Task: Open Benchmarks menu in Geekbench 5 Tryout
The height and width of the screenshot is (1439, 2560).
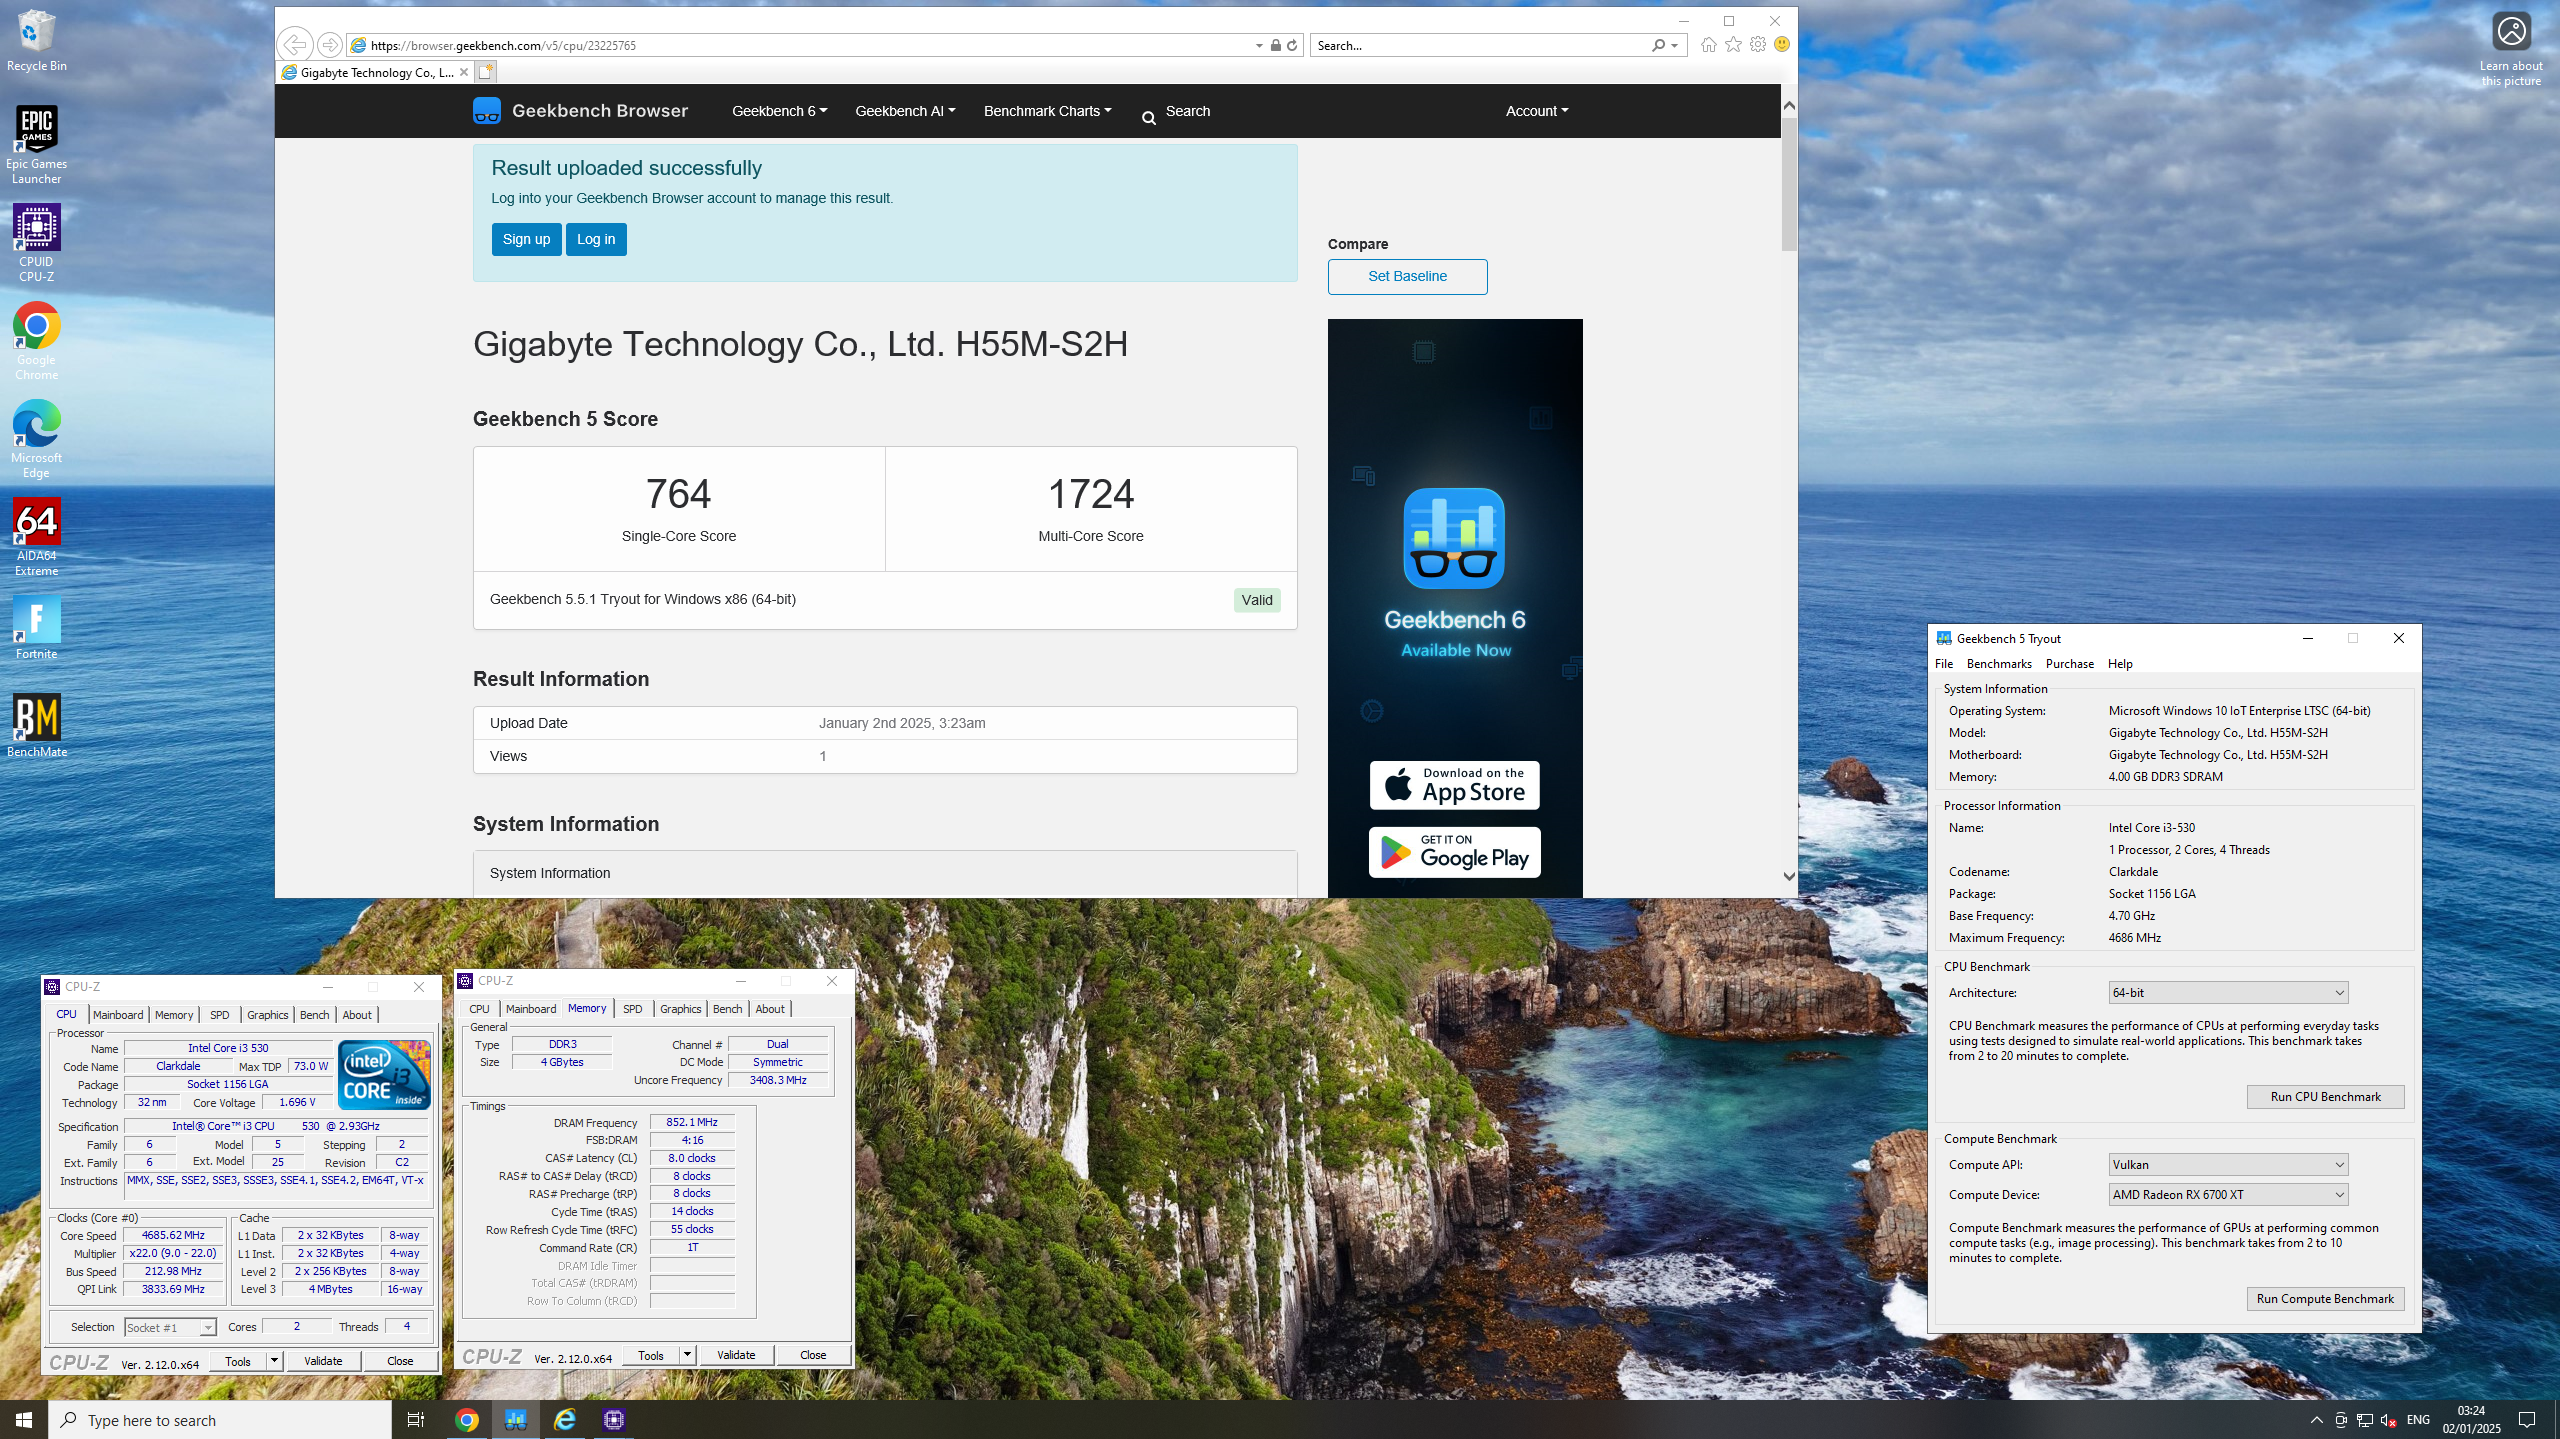Action: (1999, 664)
